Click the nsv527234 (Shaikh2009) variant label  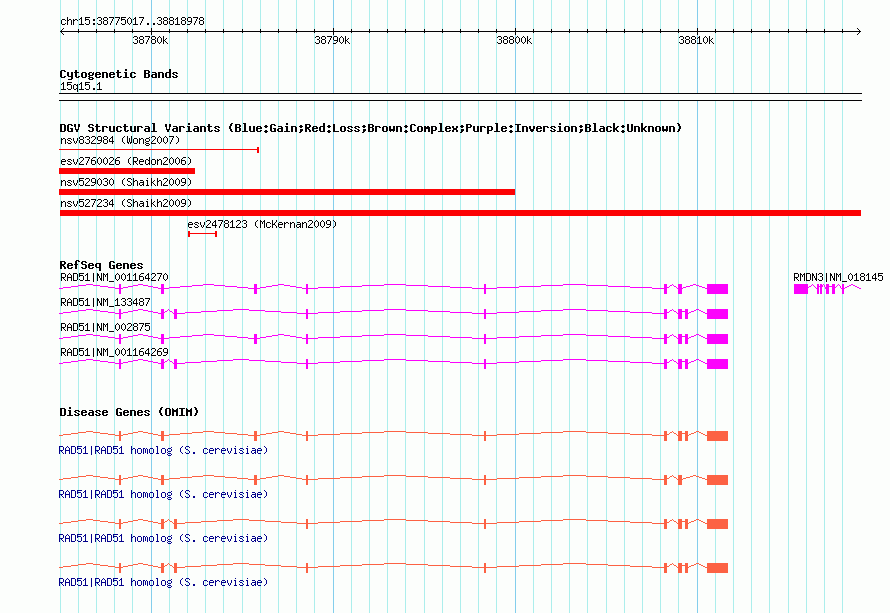click(126, 203)
